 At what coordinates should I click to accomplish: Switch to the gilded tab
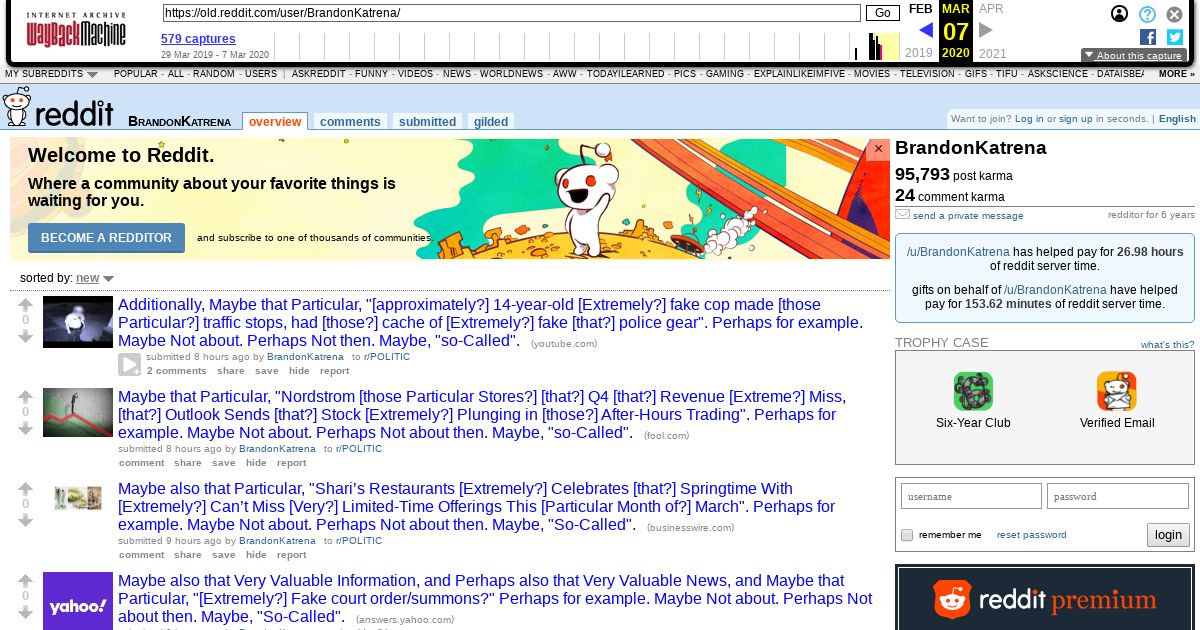pos(491,122)
